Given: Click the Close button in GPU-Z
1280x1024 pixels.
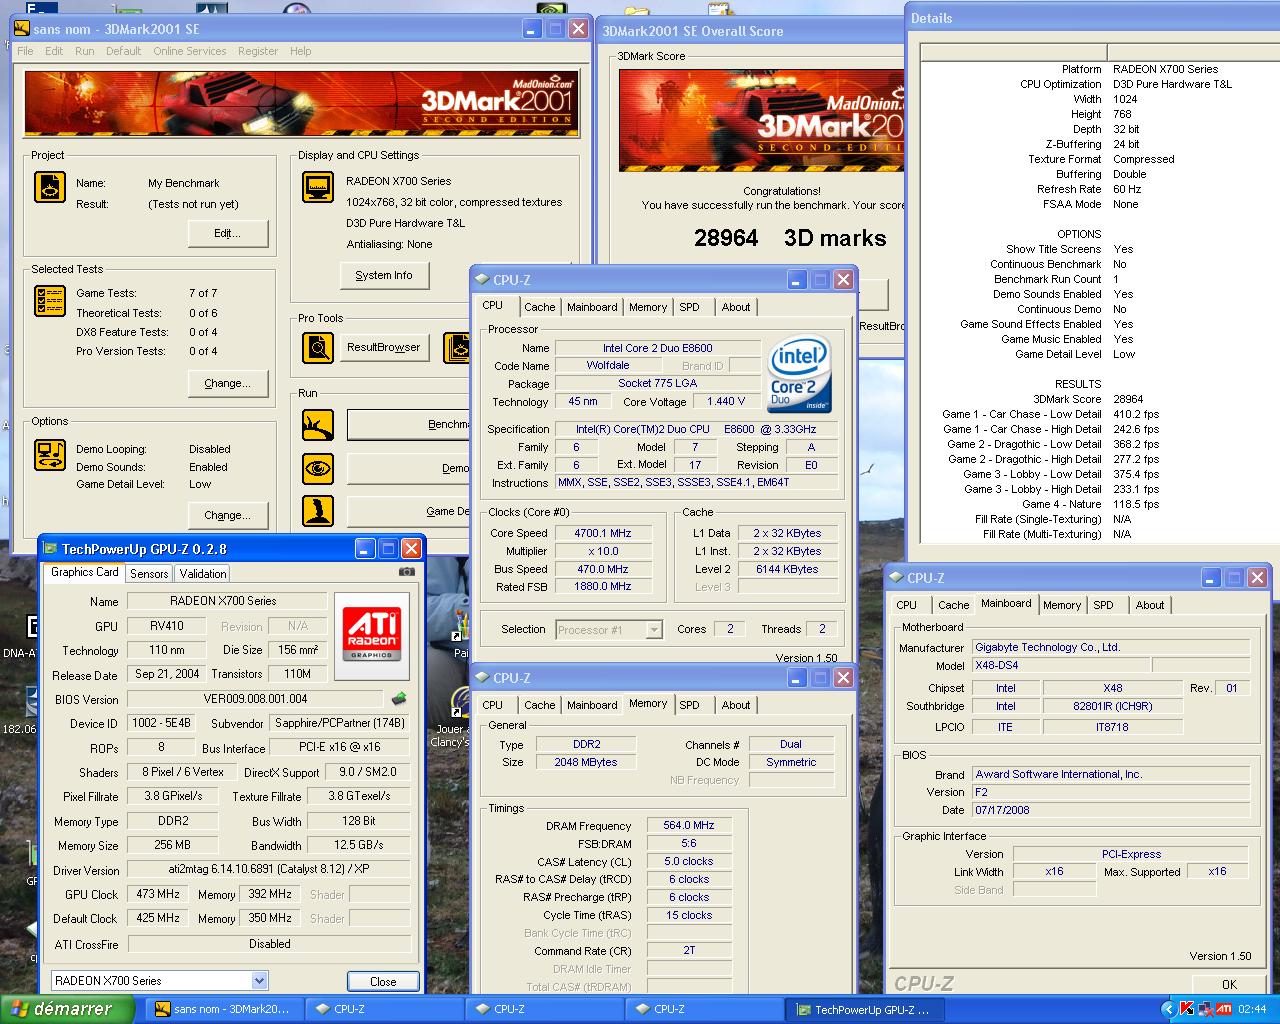Looking at the screenshot, I should click(x=383, y=981).
